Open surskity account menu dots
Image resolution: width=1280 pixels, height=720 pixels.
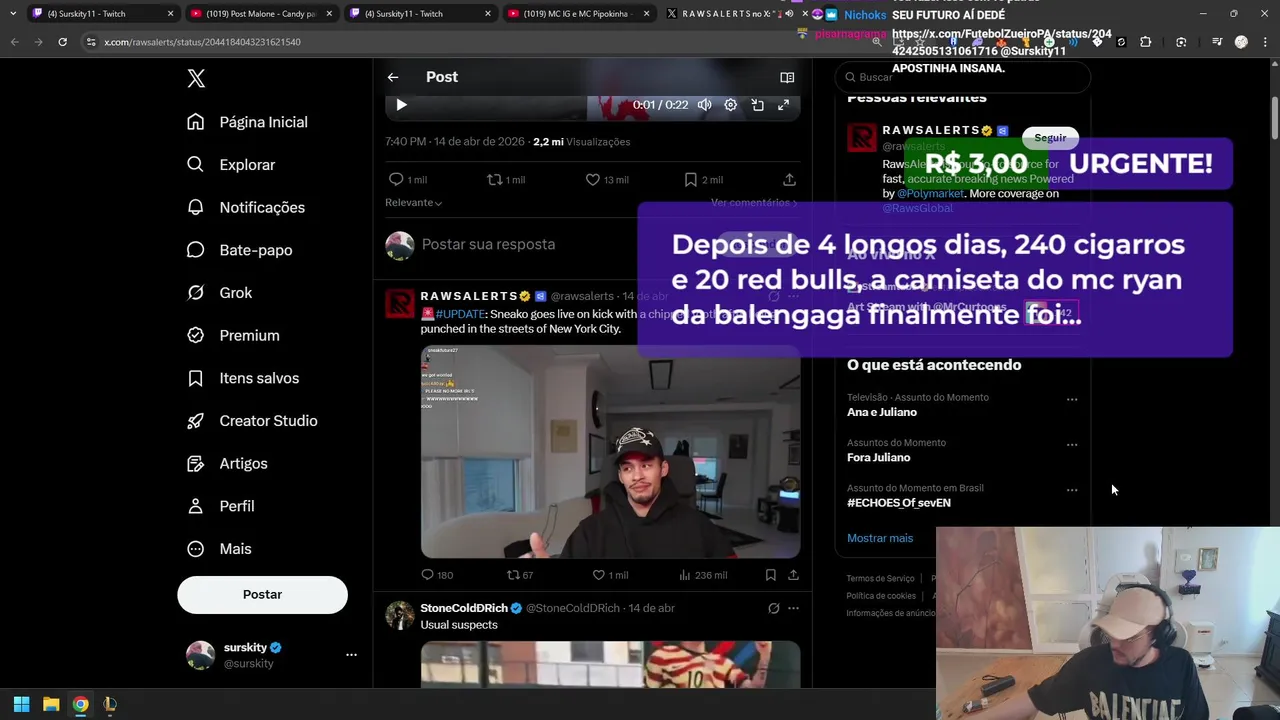coord(351,655)
